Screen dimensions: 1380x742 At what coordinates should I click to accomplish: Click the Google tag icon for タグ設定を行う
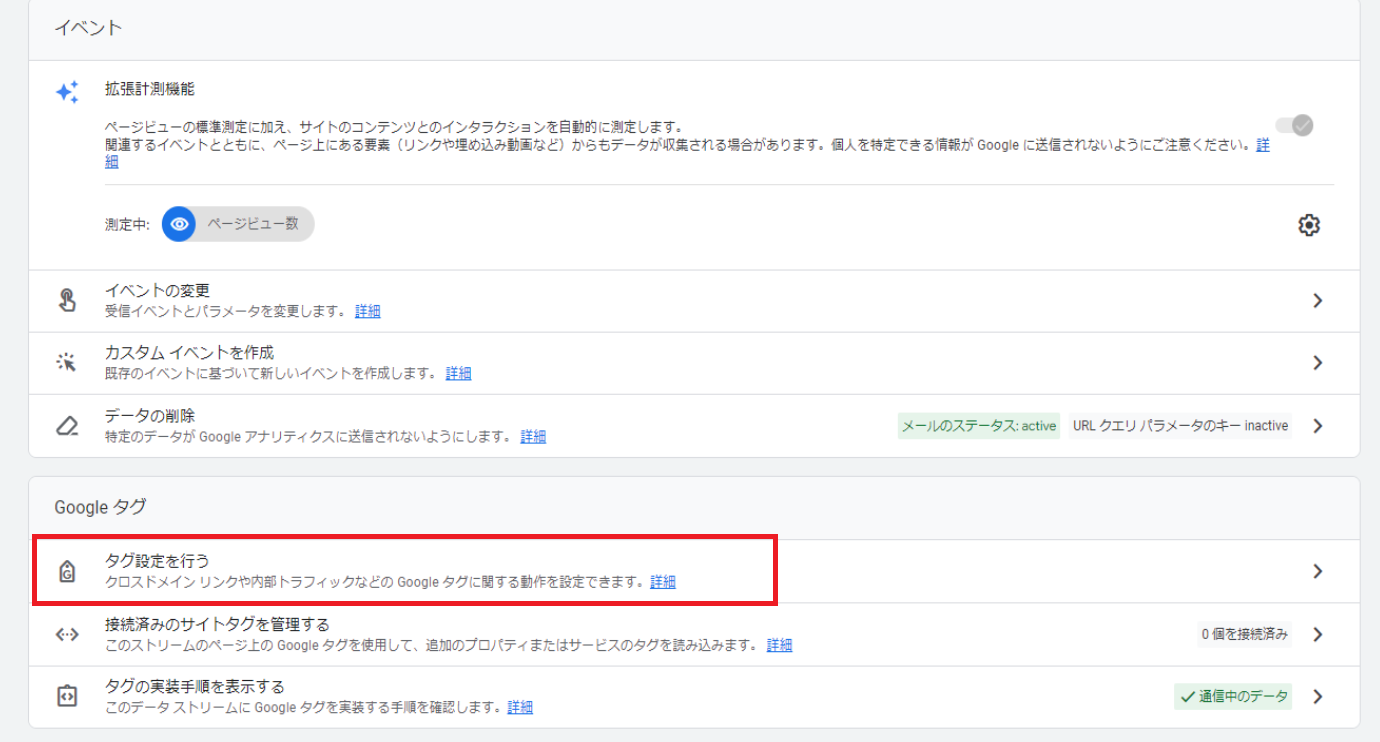coord(67,571)
